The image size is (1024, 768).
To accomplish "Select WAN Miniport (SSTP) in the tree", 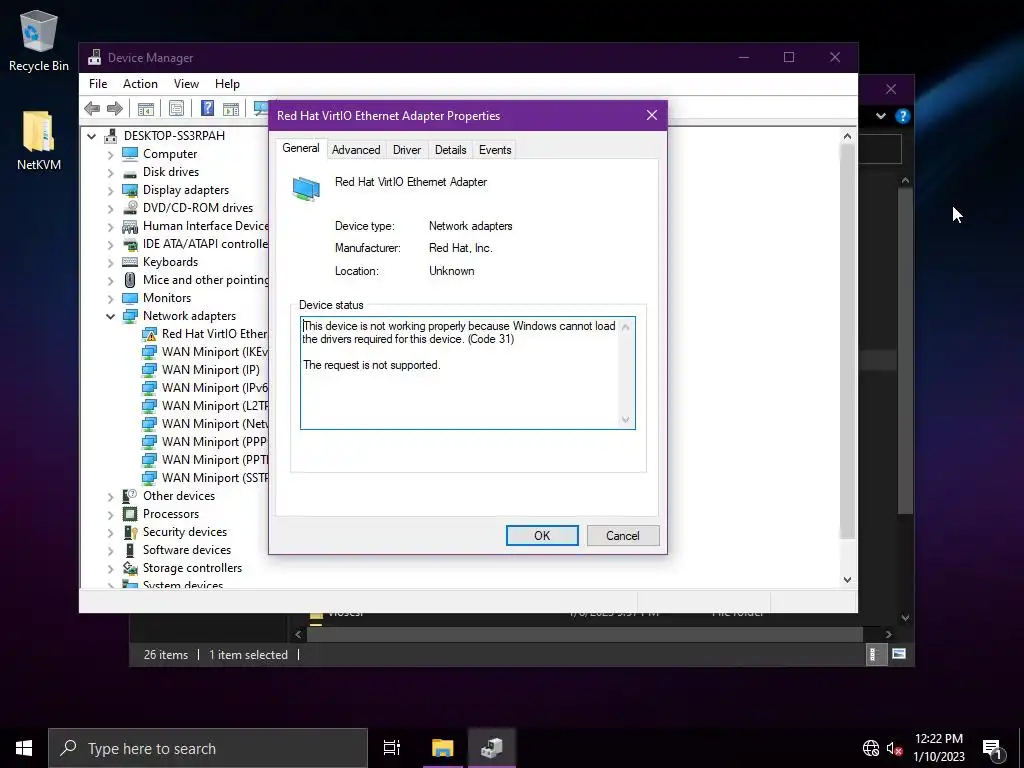I will 215,478.
